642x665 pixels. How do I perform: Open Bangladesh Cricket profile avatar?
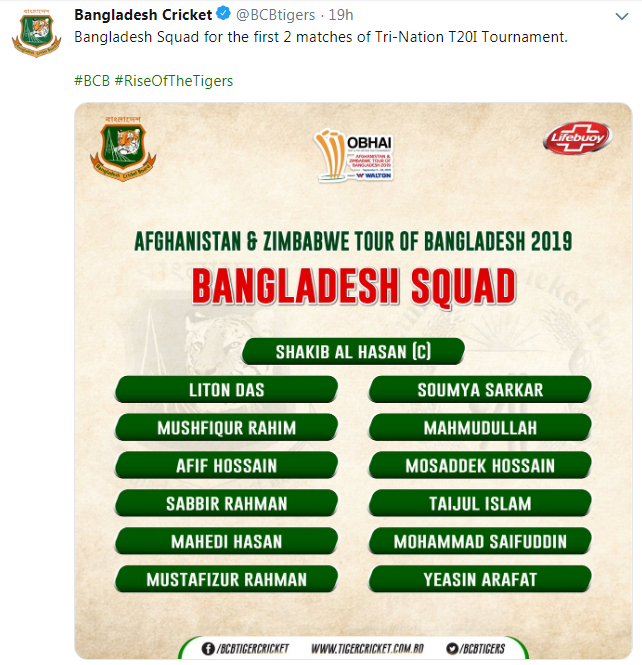coord(36,33)
